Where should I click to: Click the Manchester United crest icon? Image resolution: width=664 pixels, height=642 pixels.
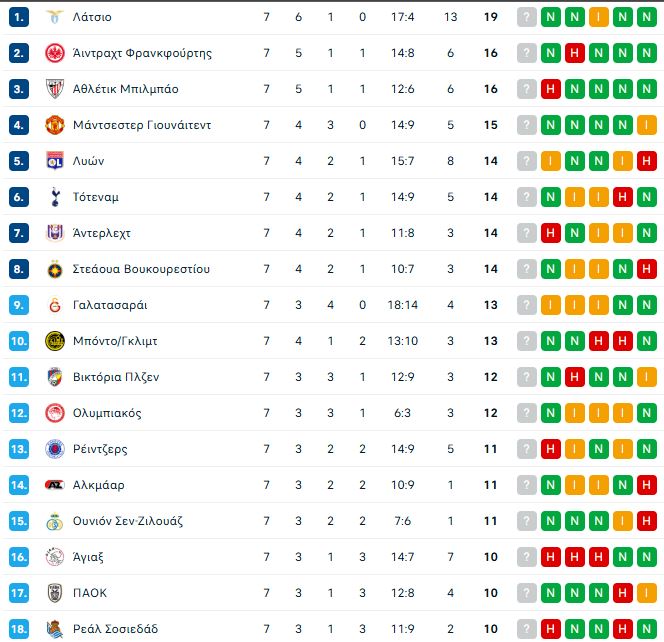pyautogui.click(x=55, y=125)
